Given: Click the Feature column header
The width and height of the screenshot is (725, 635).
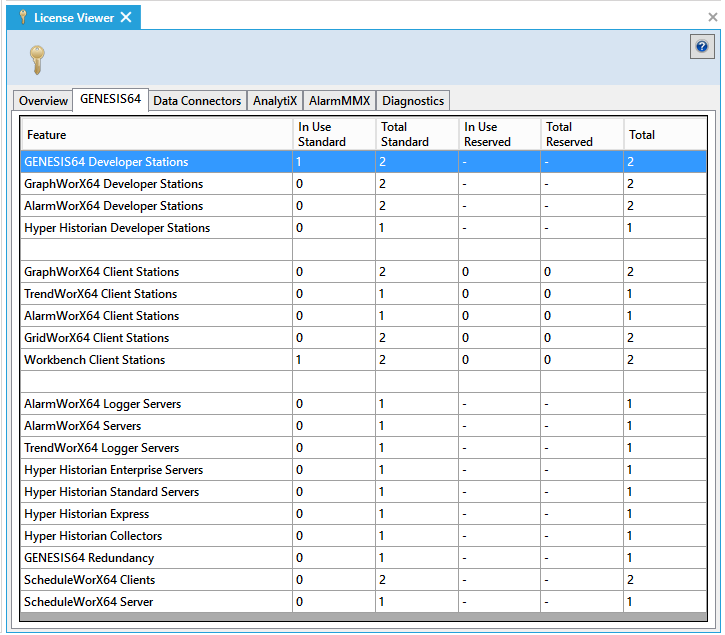Looking at the screenshot, I should coord(47,135).
